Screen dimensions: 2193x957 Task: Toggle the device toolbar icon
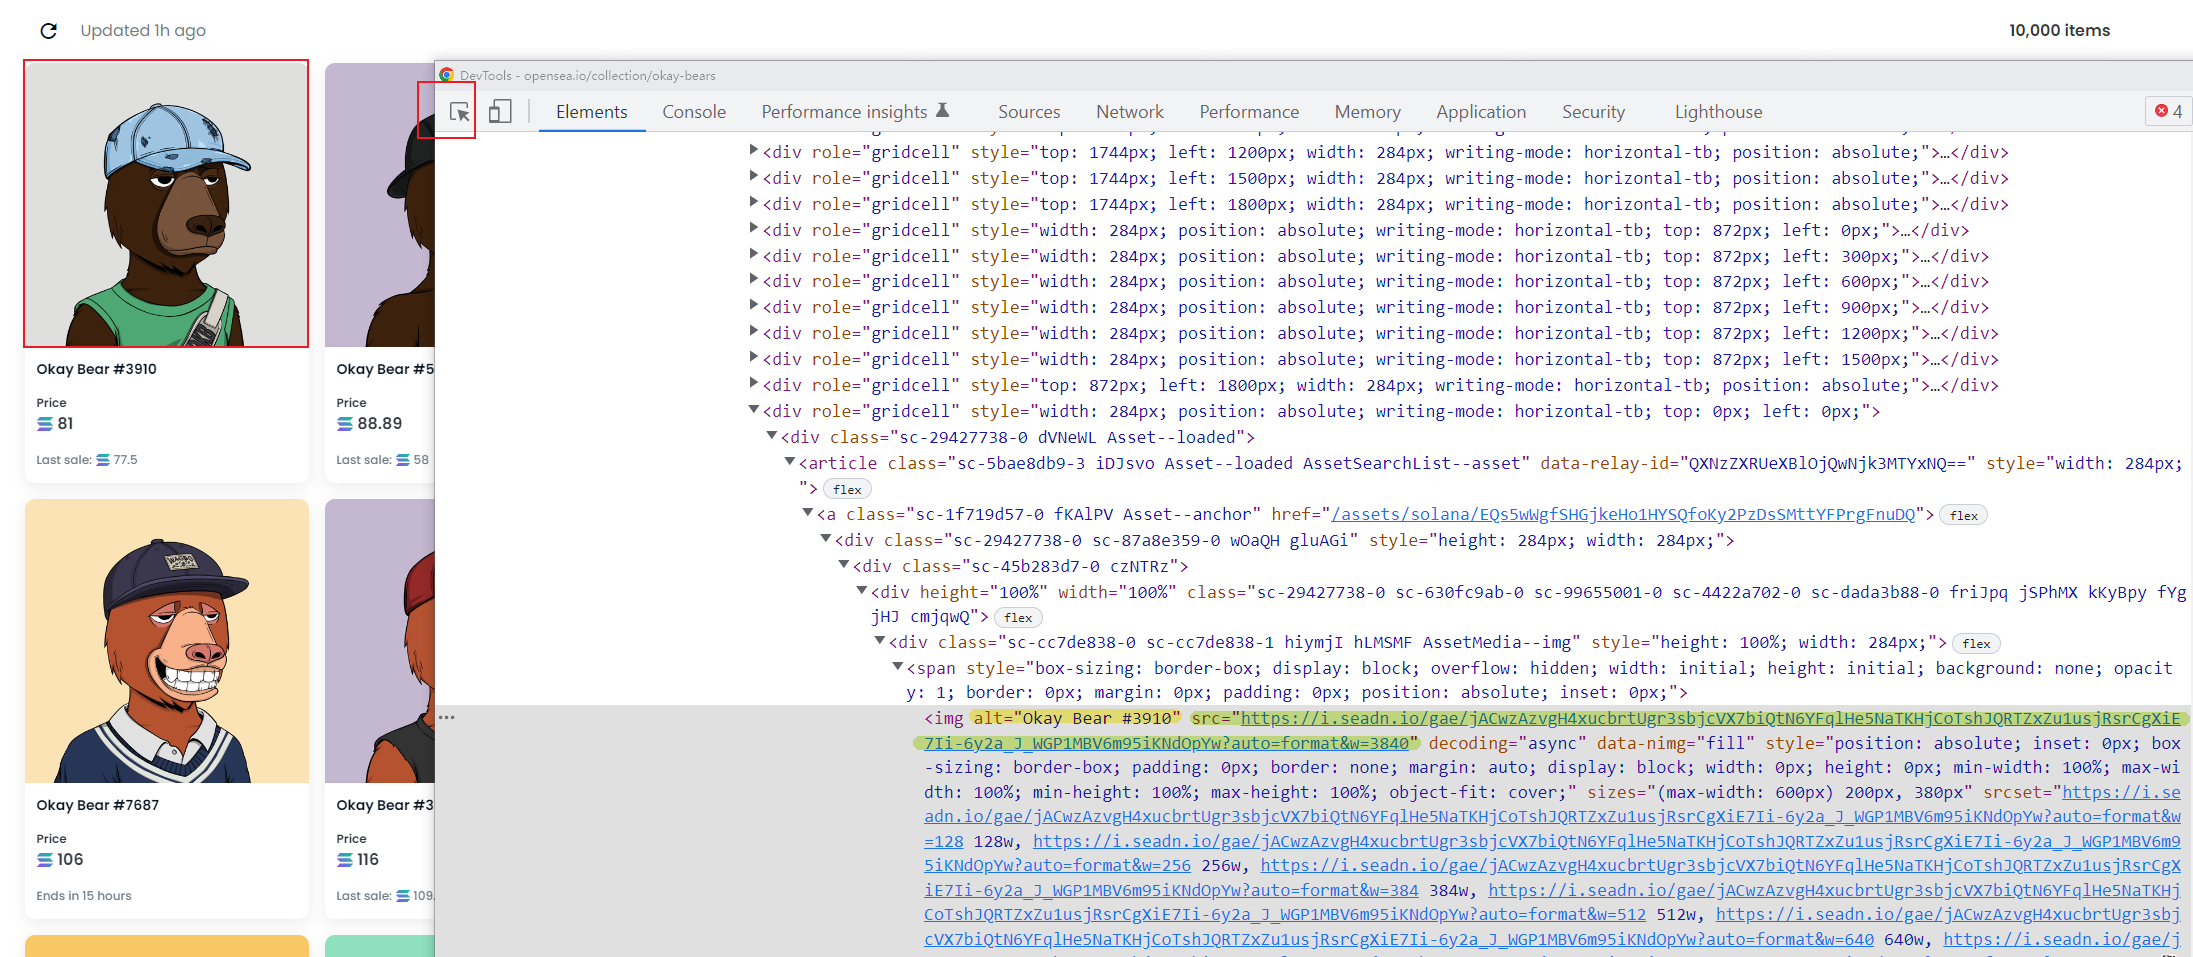click(500, 112)
